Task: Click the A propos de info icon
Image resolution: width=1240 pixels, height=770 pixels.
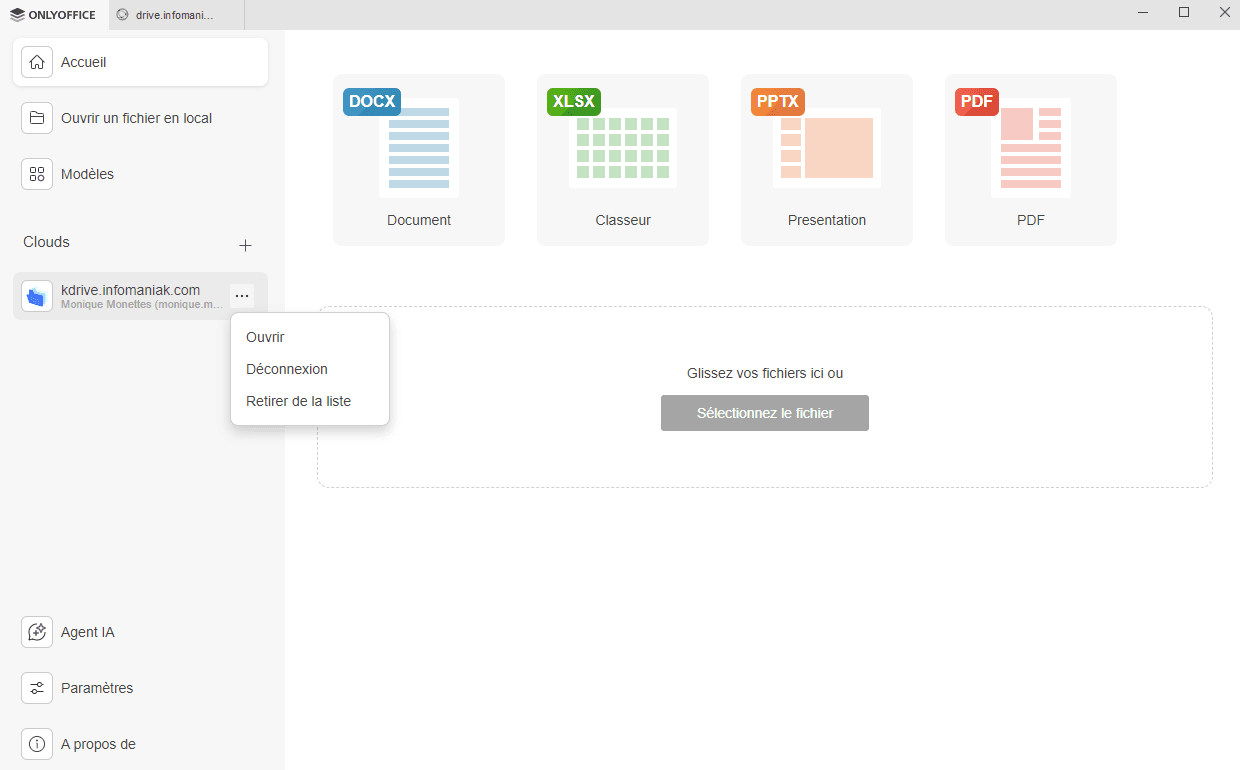Action: [37, 744]
